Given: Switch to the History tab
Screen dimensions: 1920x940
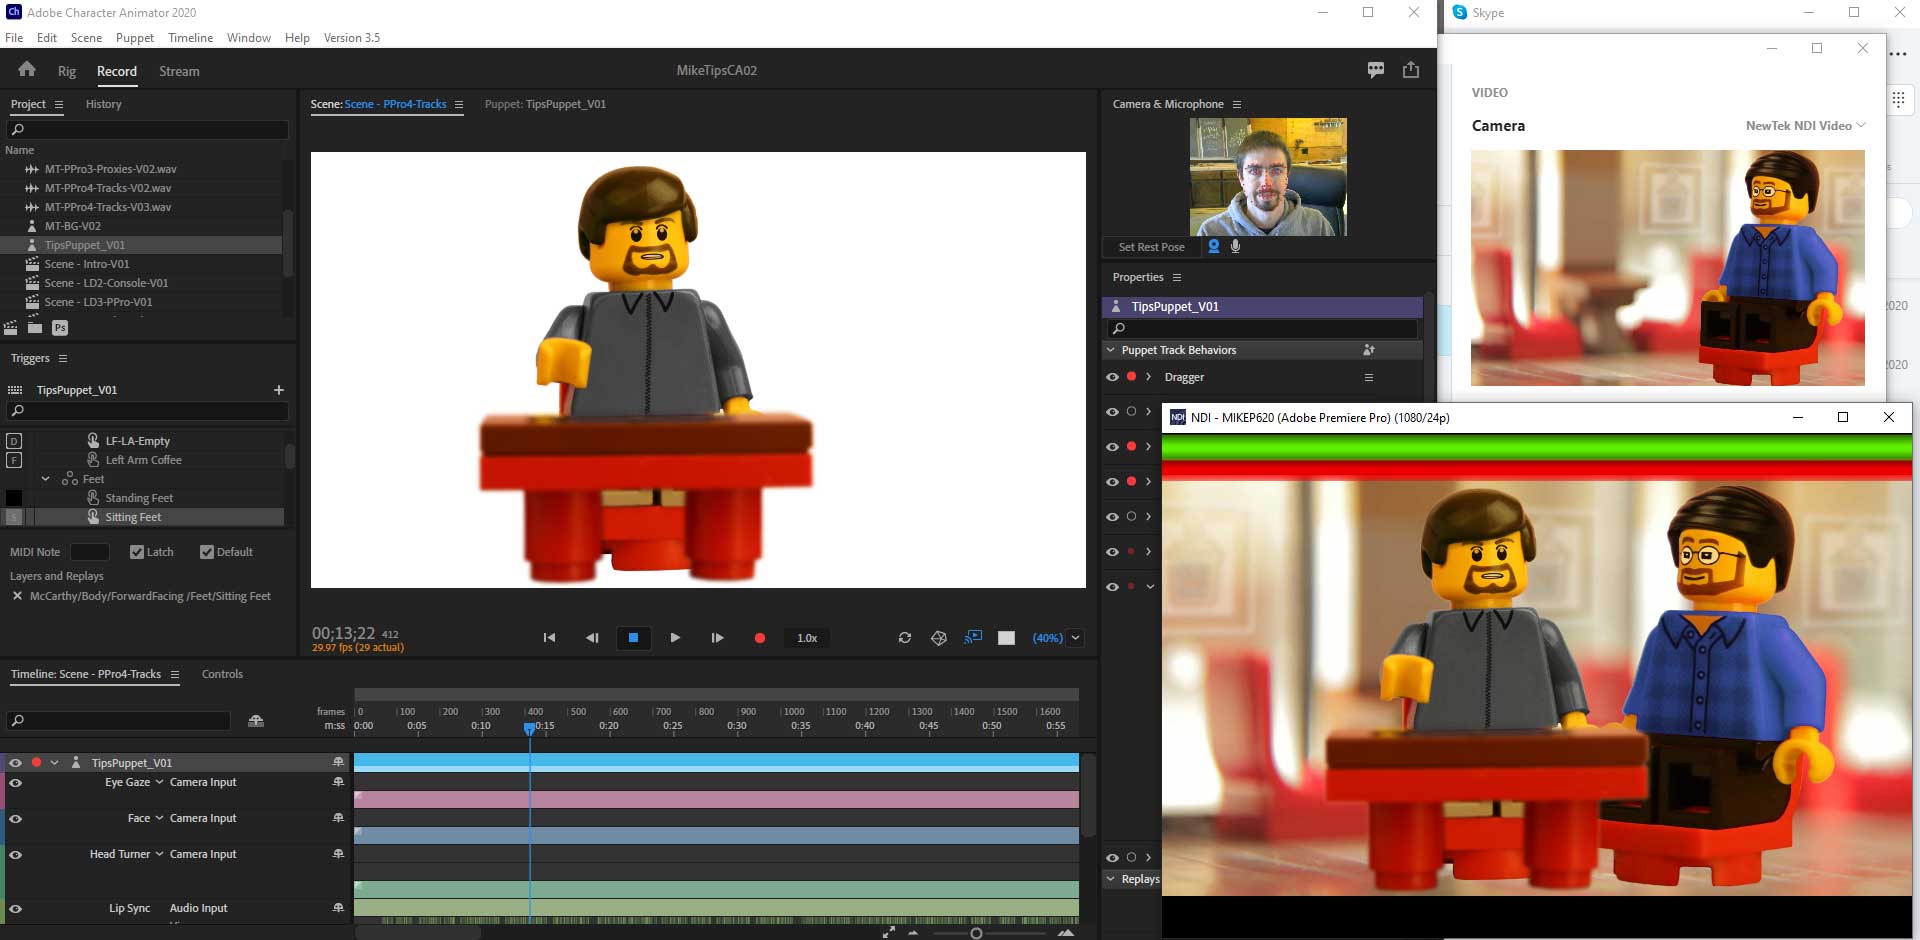Looking at the screenshot, I should tap(103, 104).
